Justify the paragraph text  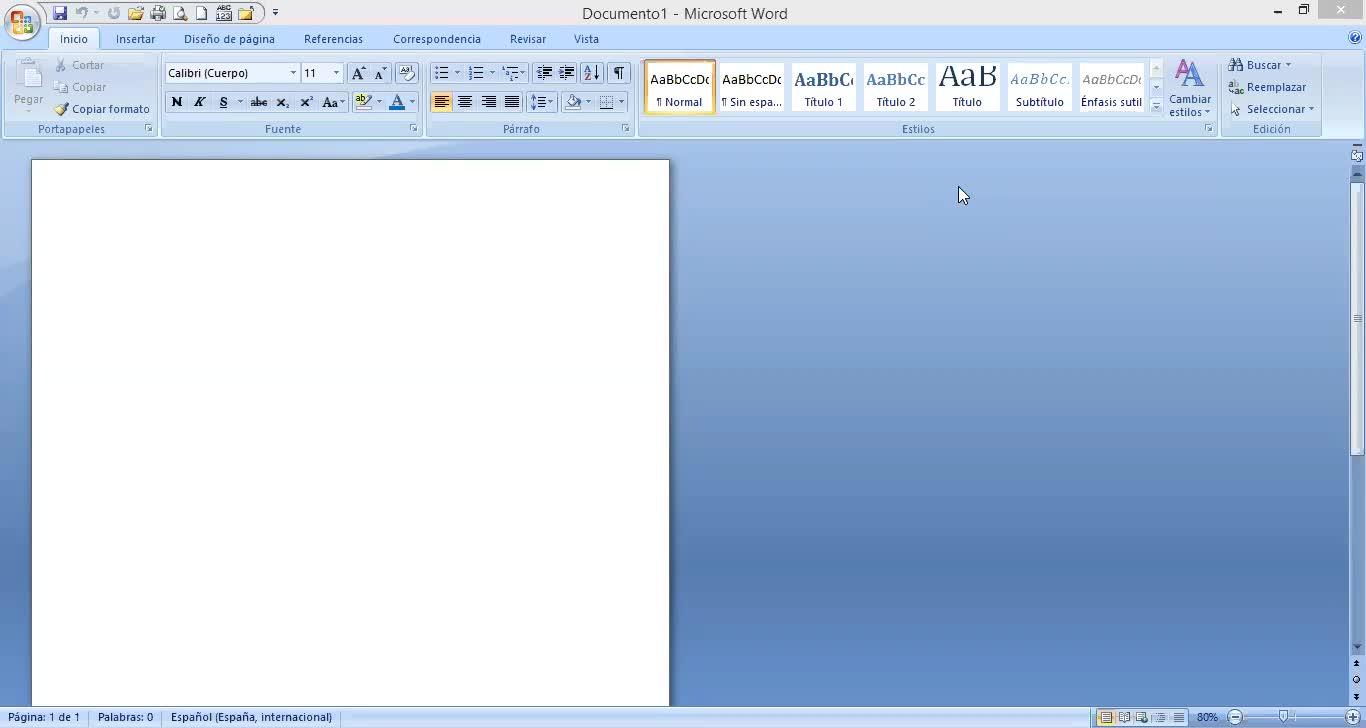(512, 102)
